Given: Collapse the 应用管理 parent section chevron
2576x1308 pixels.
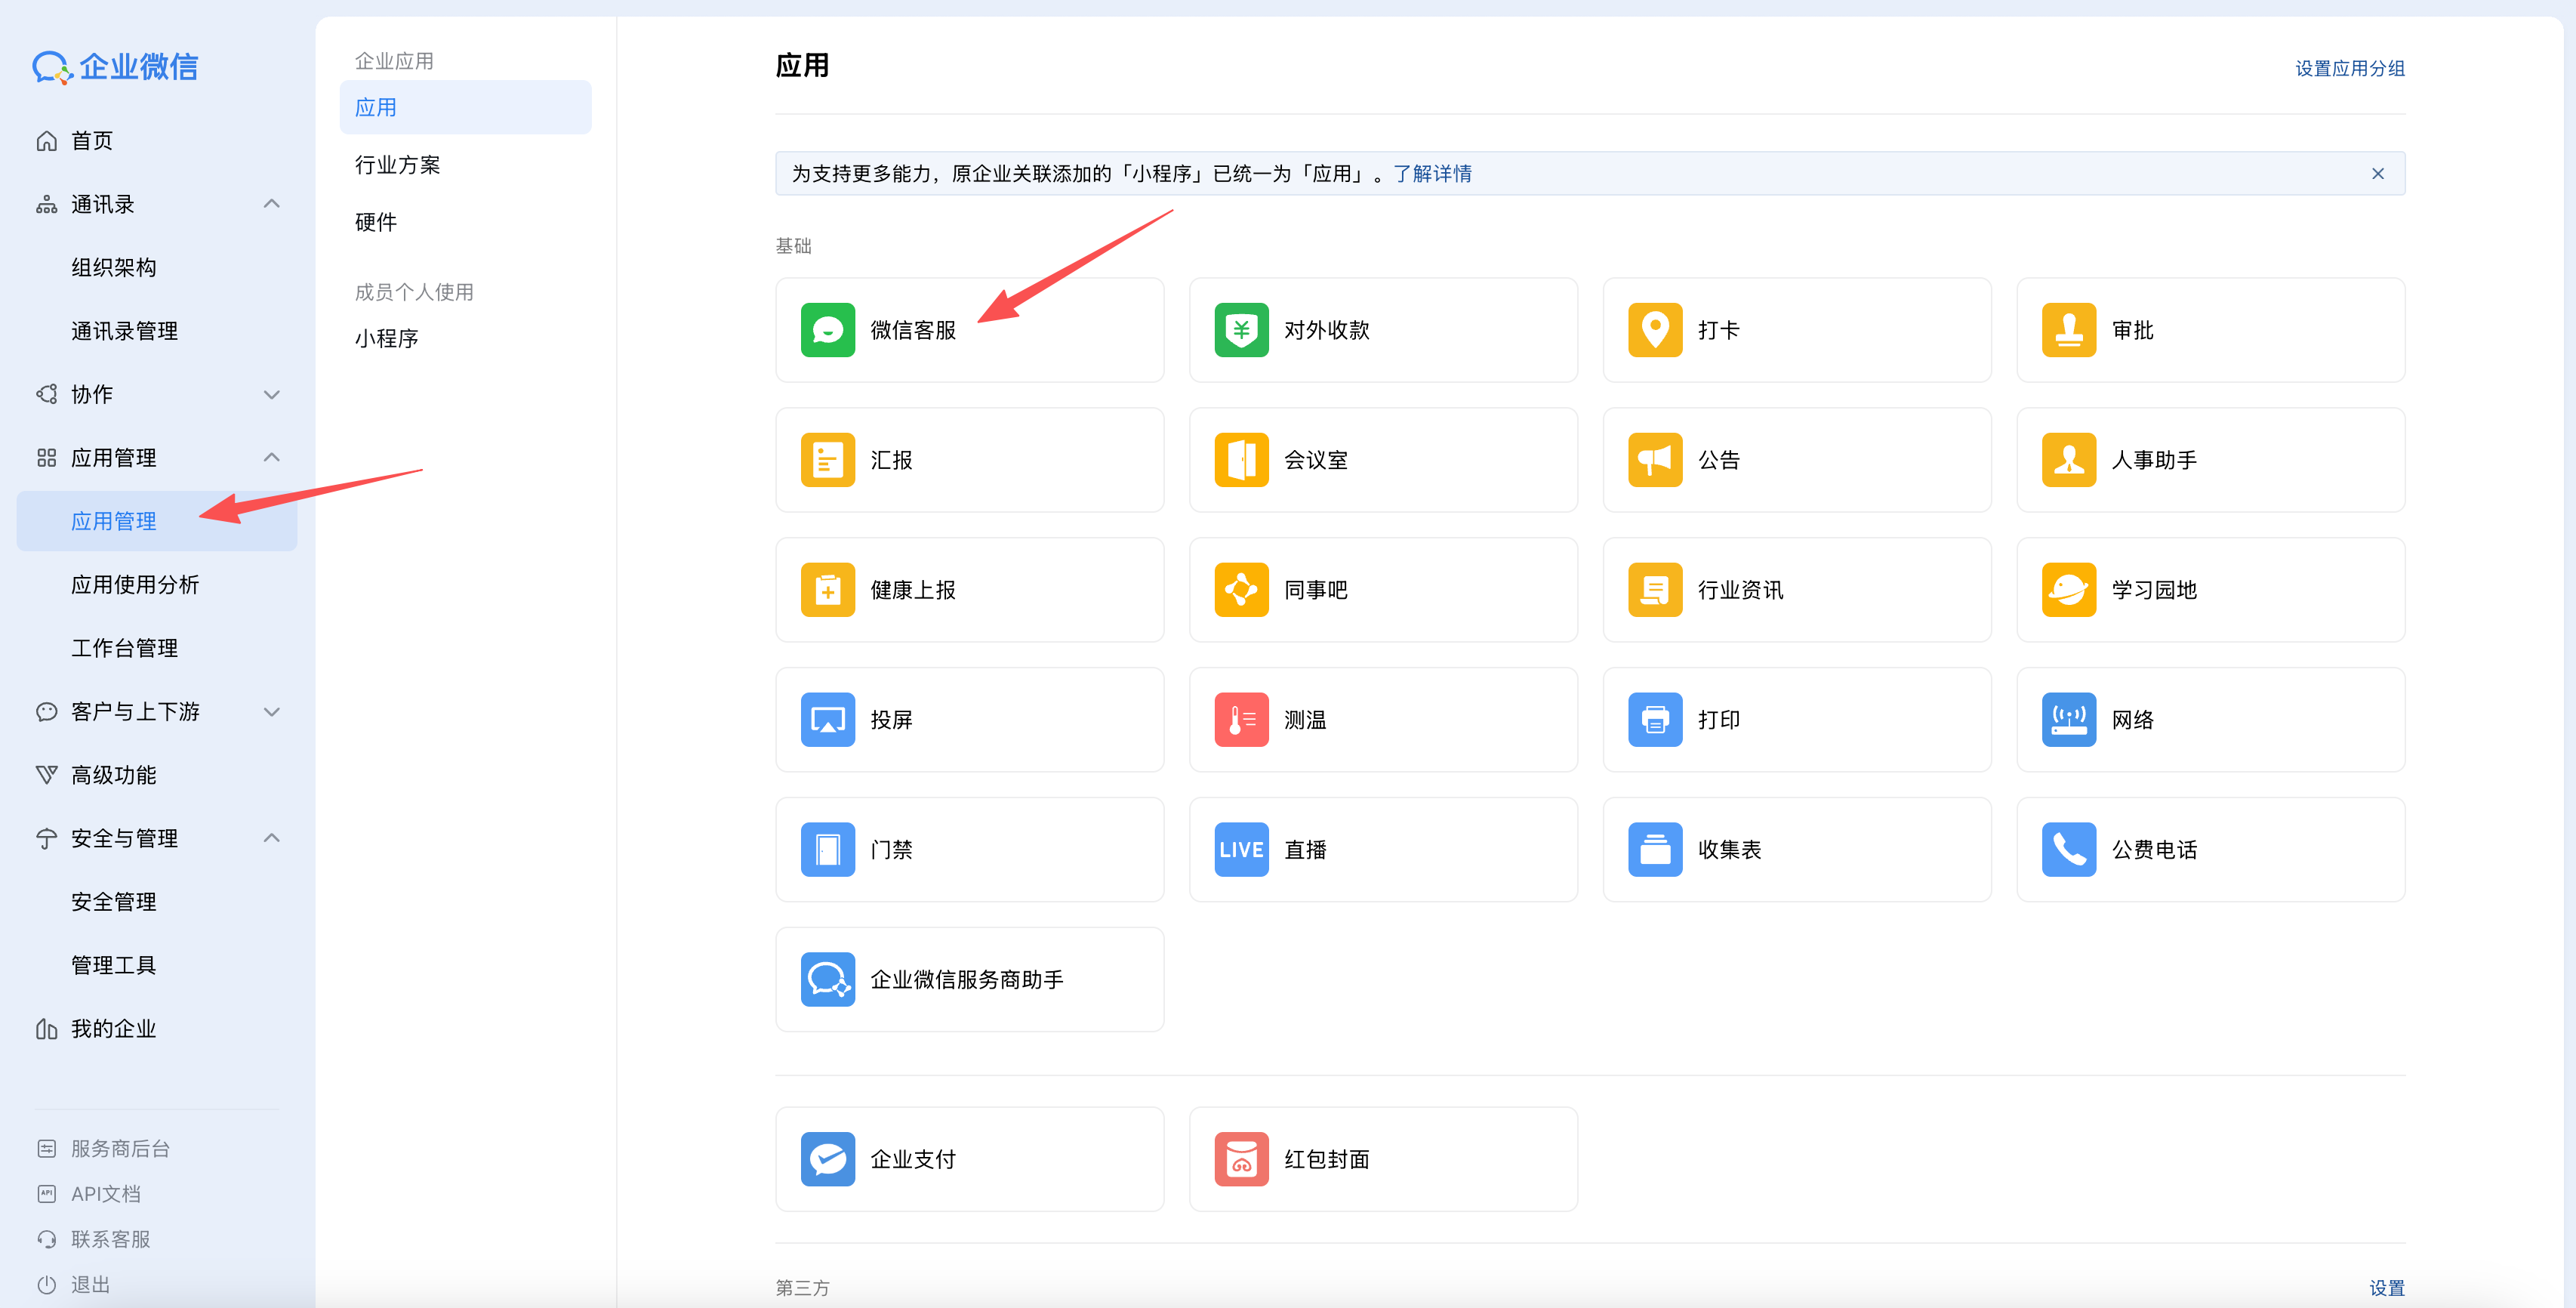Looking at the screenshot, I should coord(271,458).
